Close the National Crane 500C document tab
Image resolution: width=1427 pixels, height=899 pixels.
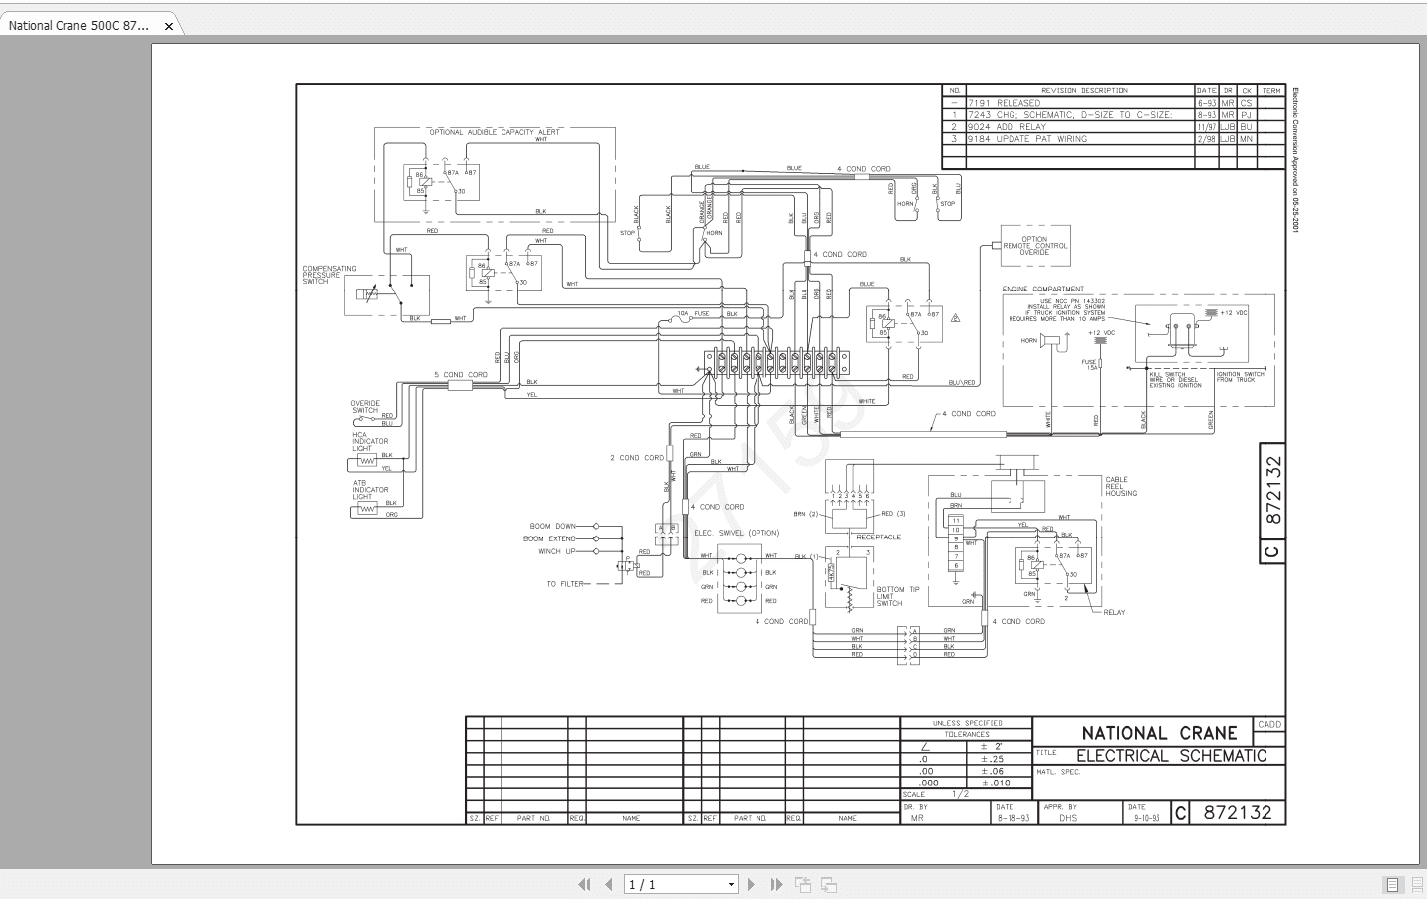[x=169, y=27]
